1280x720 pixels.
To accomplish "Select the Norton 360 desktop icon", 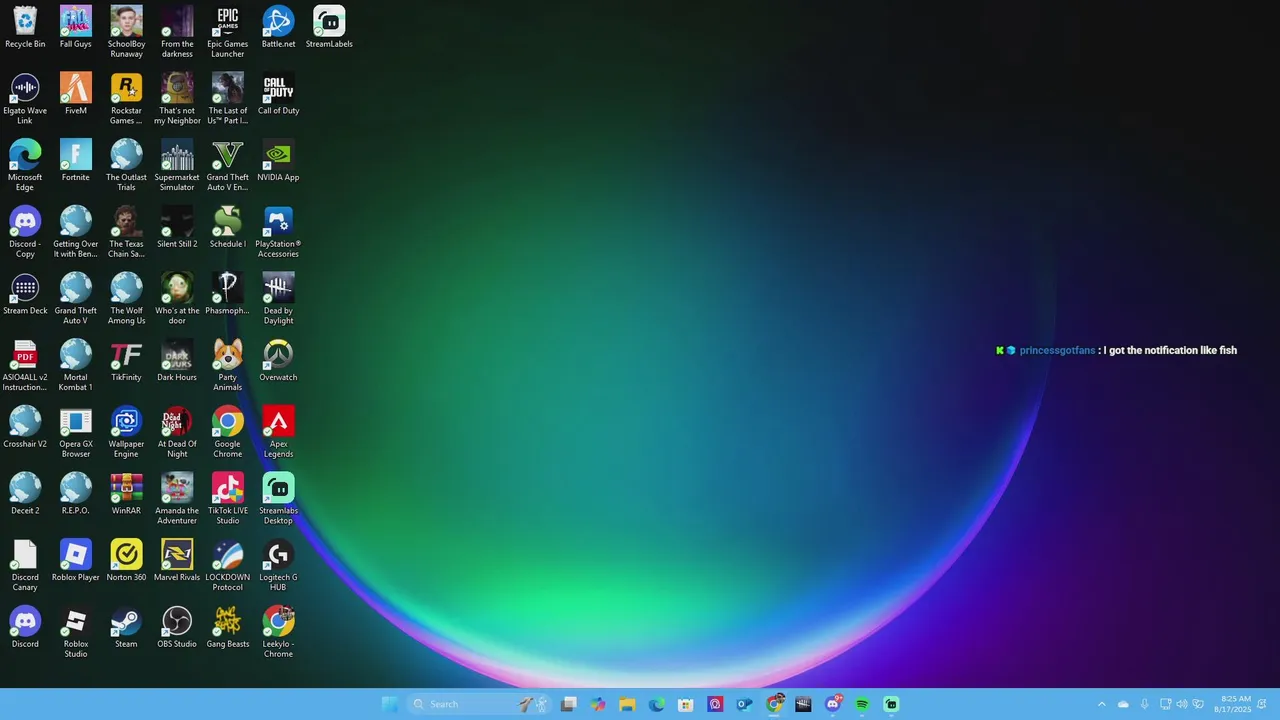I will (126, 560).
